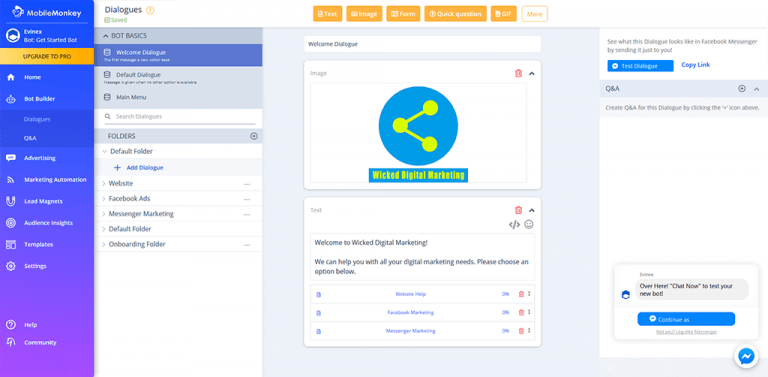Expand the Website folder
This screenshot has width=768, height=377.
point(104,184)
